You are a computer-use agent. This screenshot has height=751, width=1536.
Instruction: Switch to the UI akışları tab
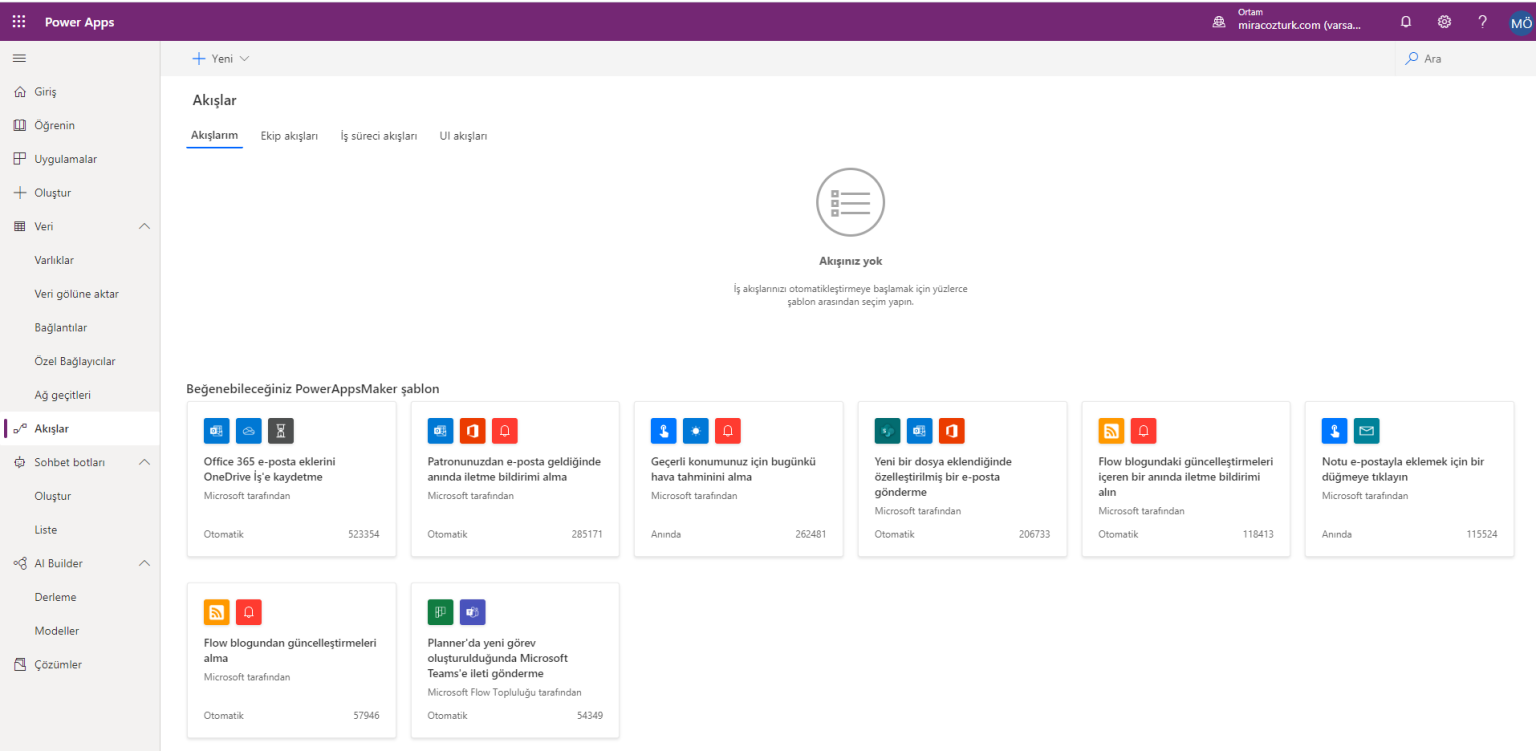[463, 136]
